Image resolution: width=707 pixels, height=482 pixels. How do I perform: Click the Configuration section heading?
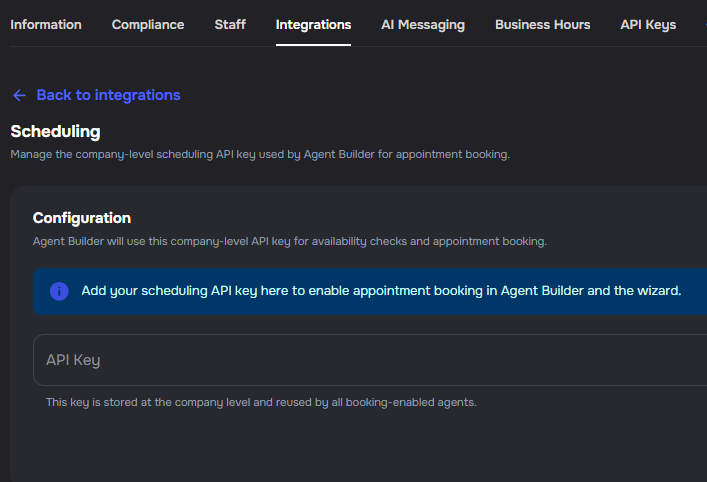(82, 217)
